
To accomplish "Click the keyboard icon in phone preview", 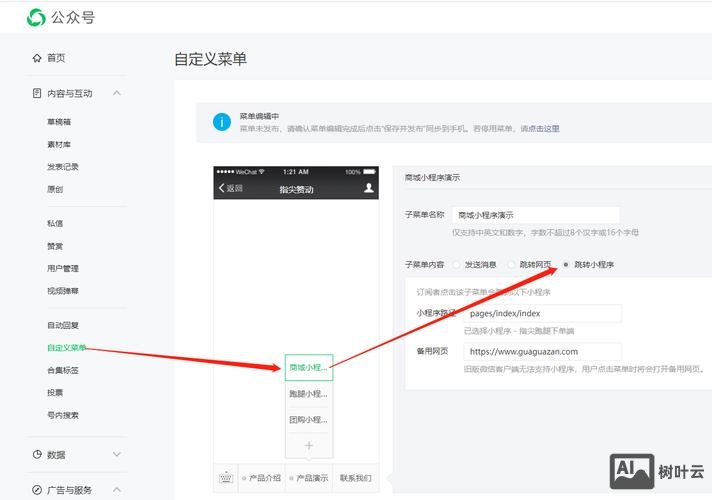I will tap(226, 478).
